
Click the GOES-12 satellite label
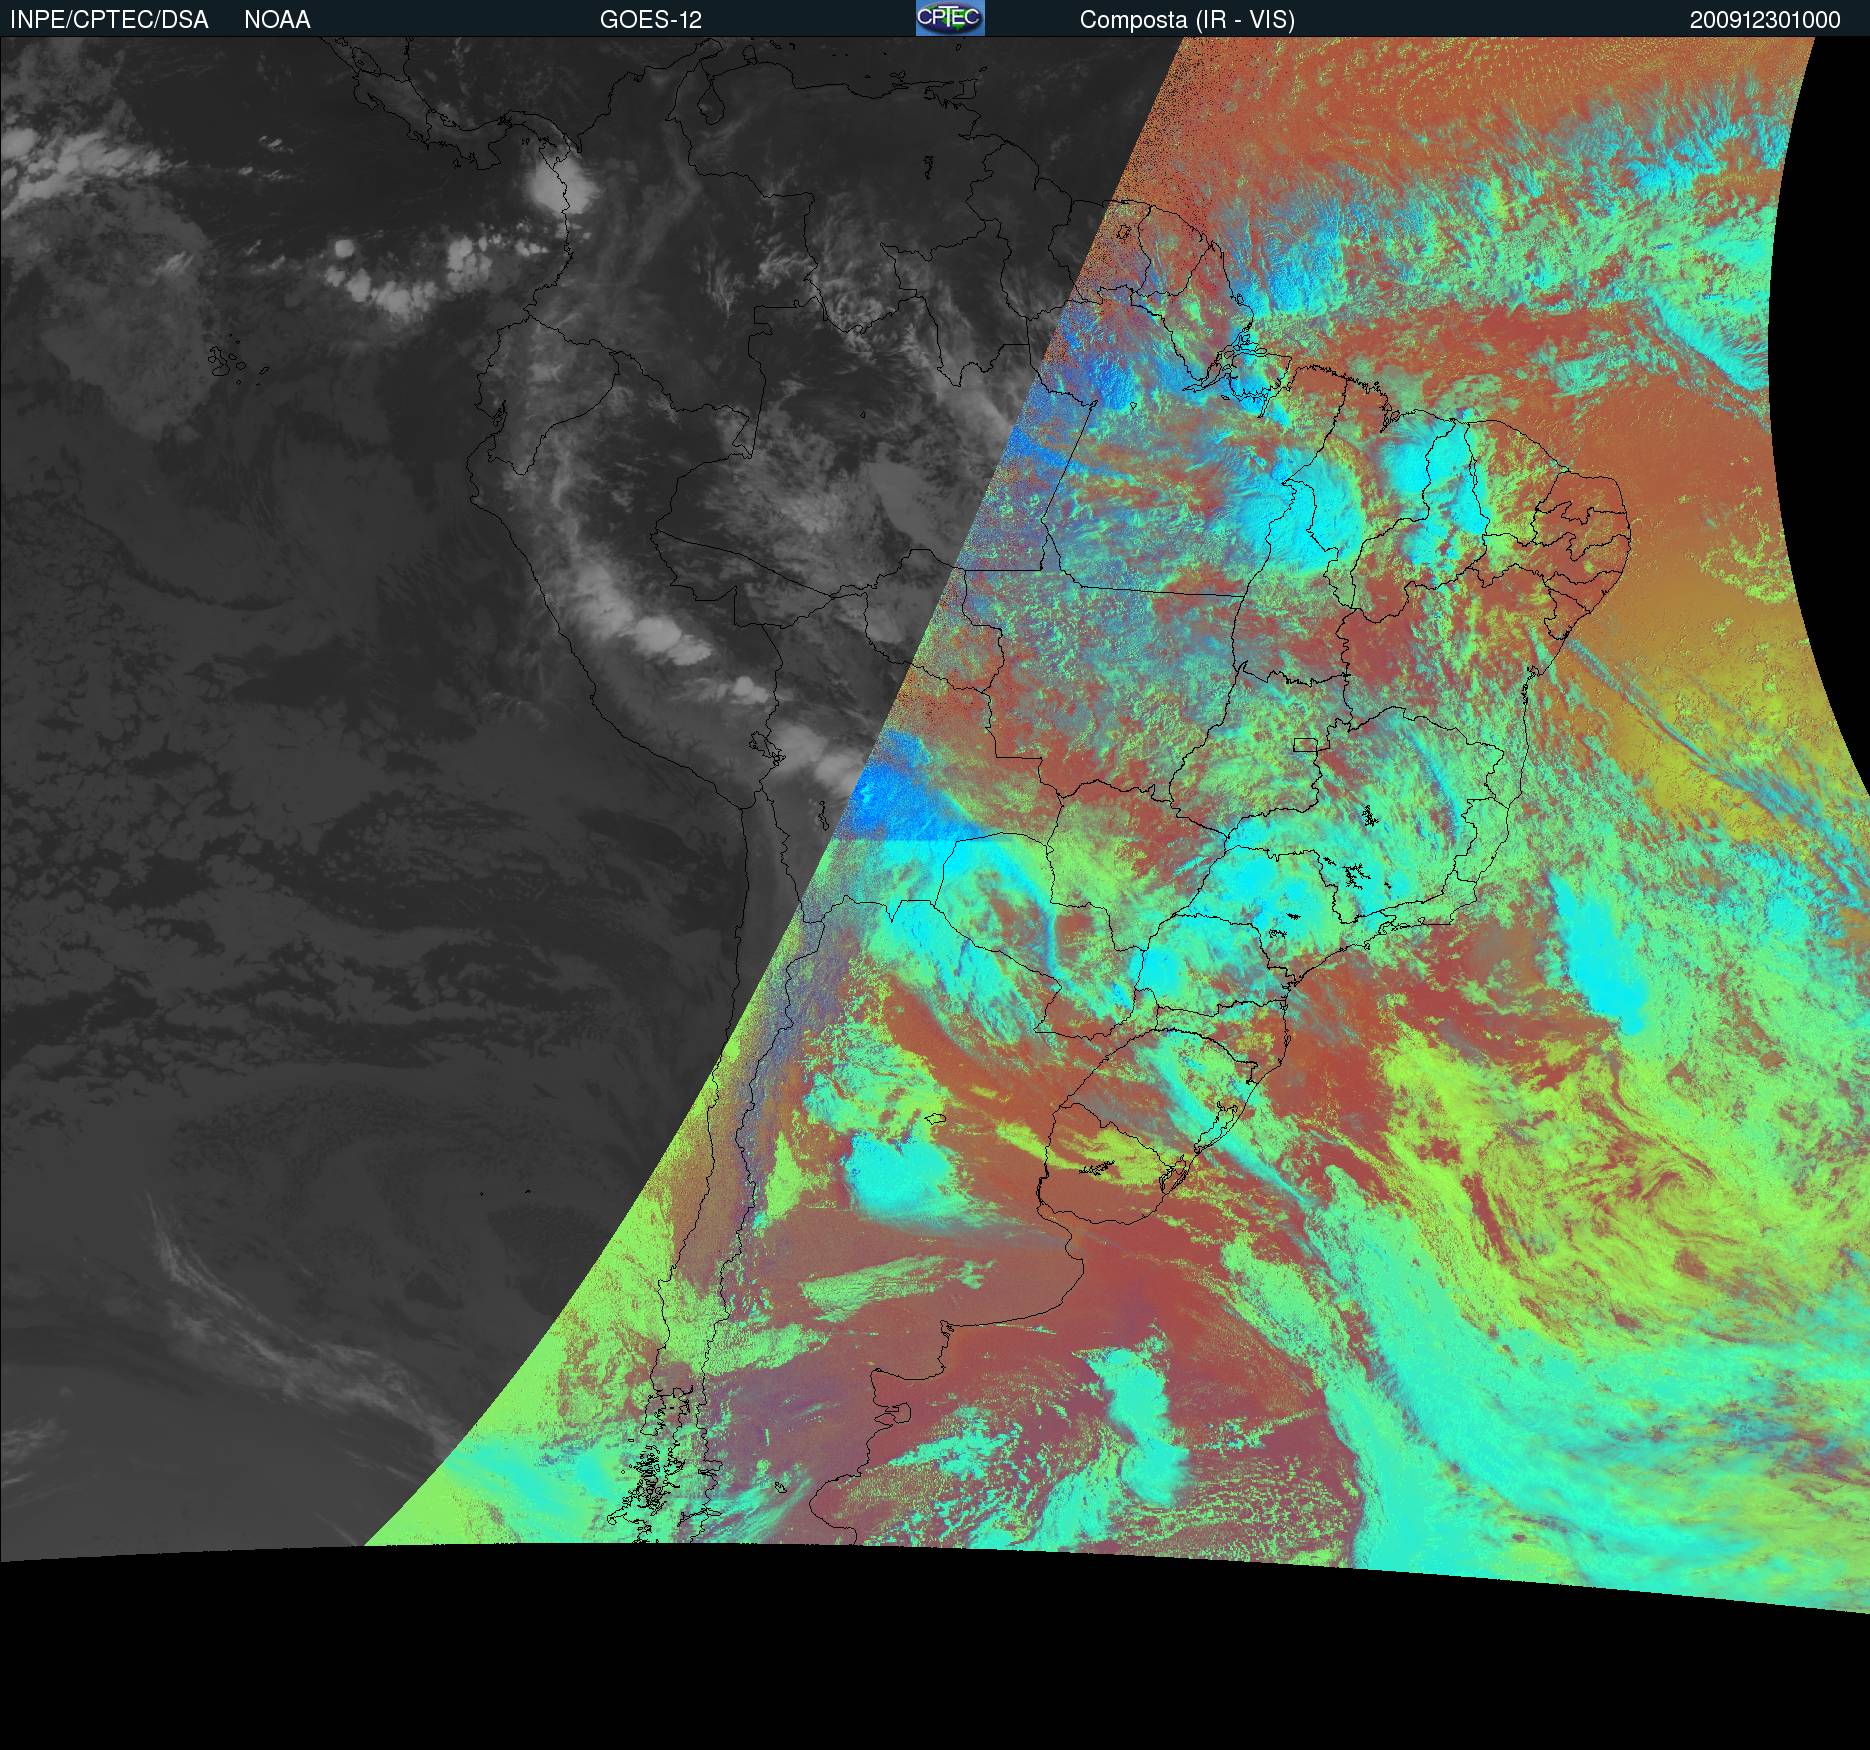651,20
